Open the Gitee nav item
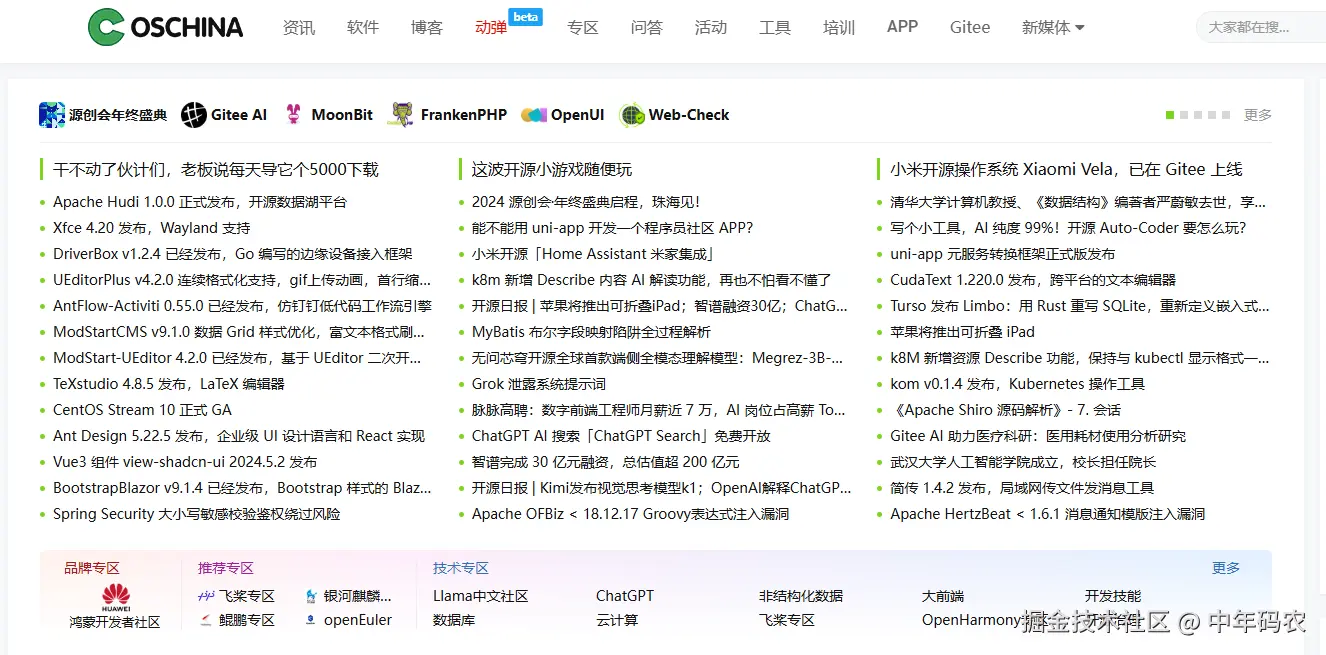The image size is (1326, 655). click(x=970, y=27)
